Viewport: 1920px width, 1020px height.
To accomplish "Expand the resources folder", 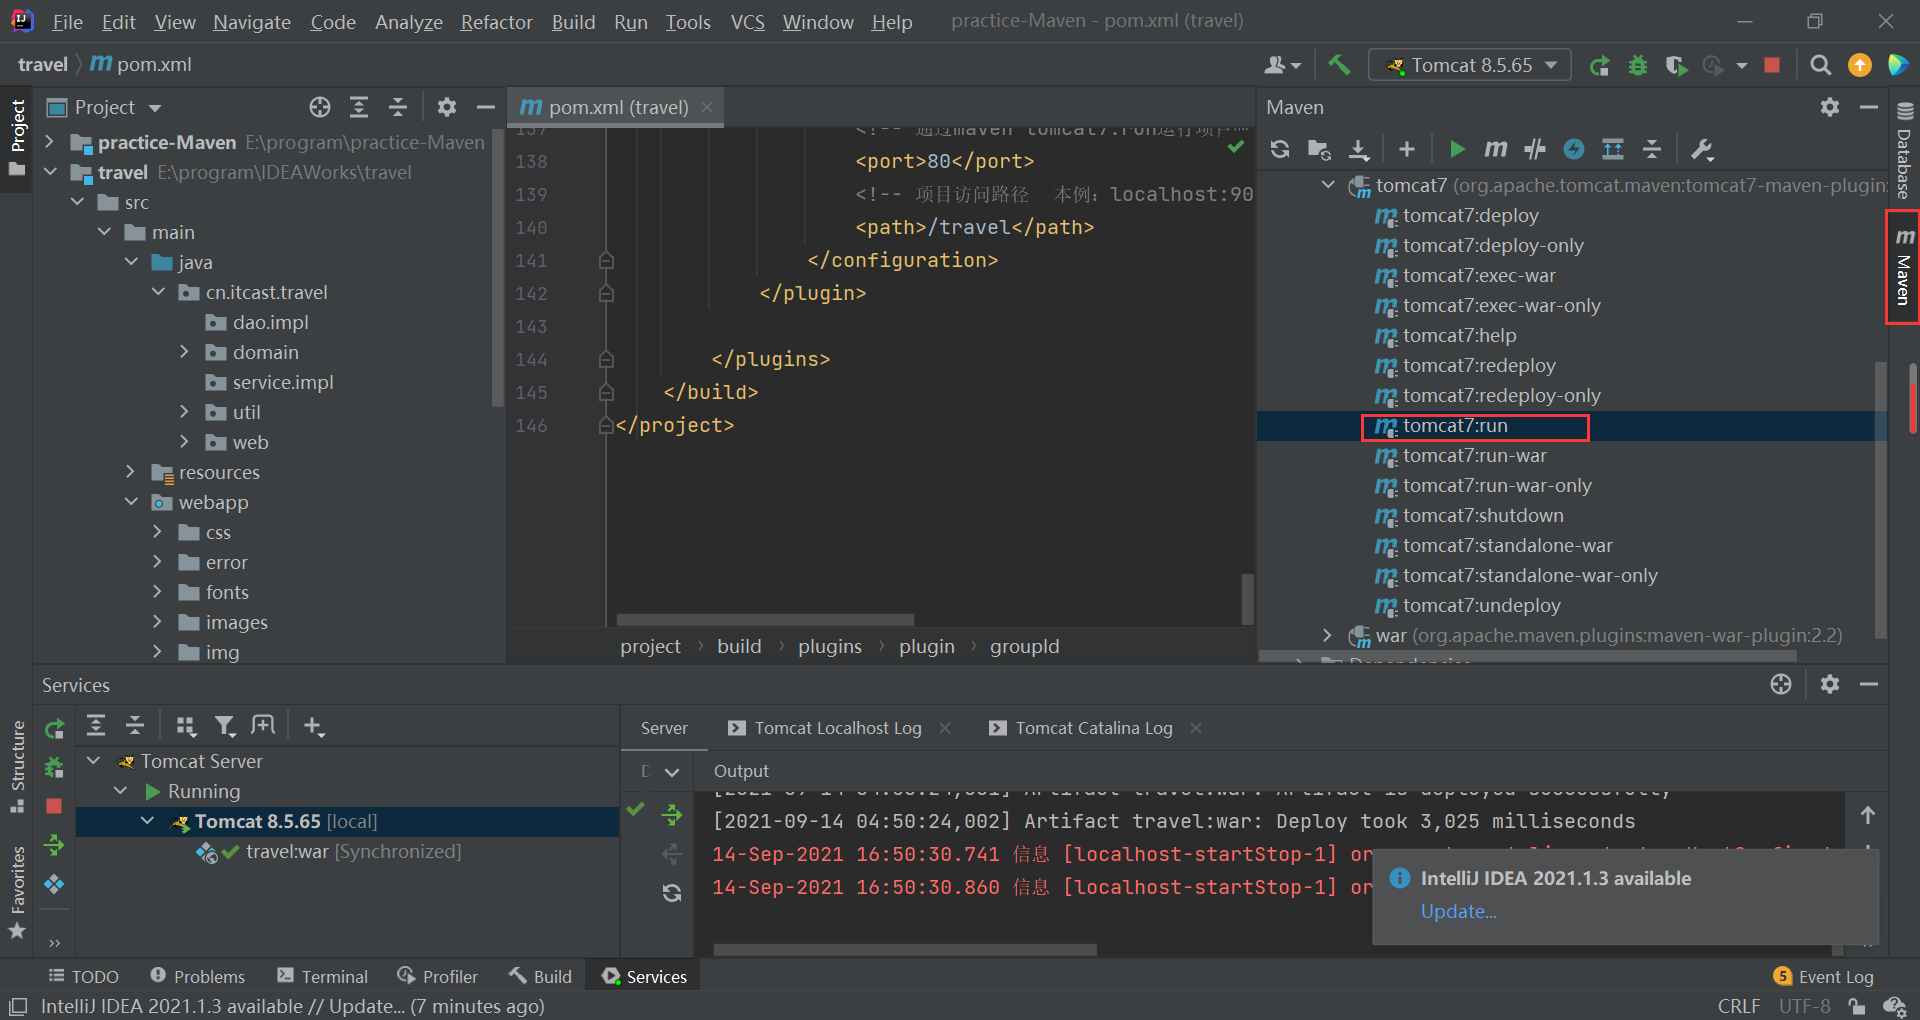I will click(131, 472).
